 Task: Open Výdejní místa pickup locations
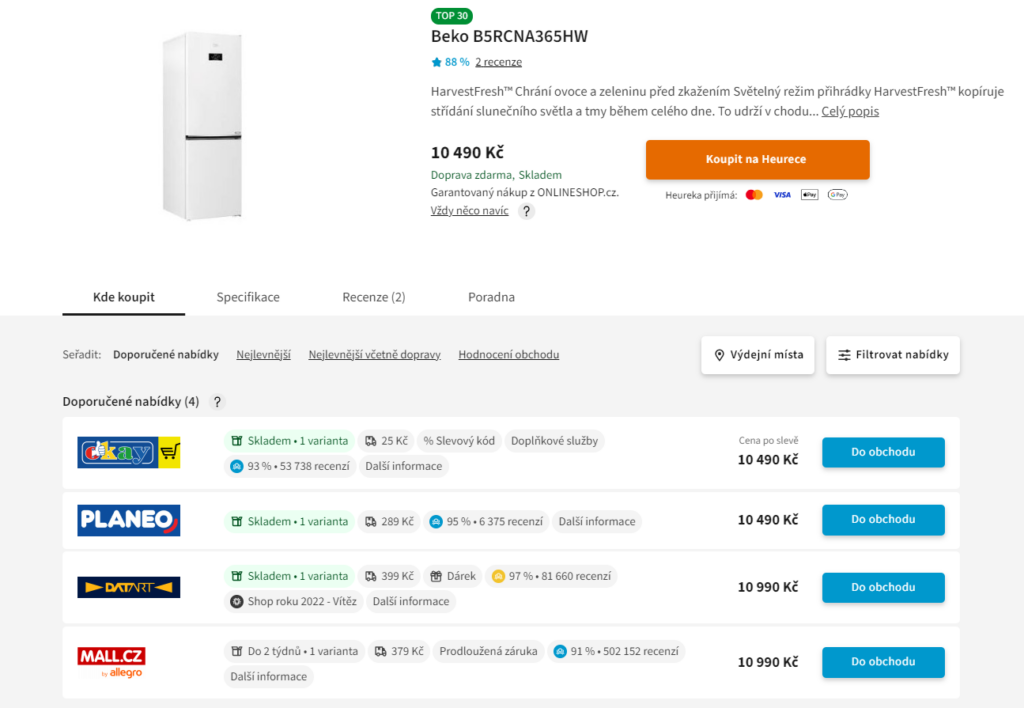(758, 355)
